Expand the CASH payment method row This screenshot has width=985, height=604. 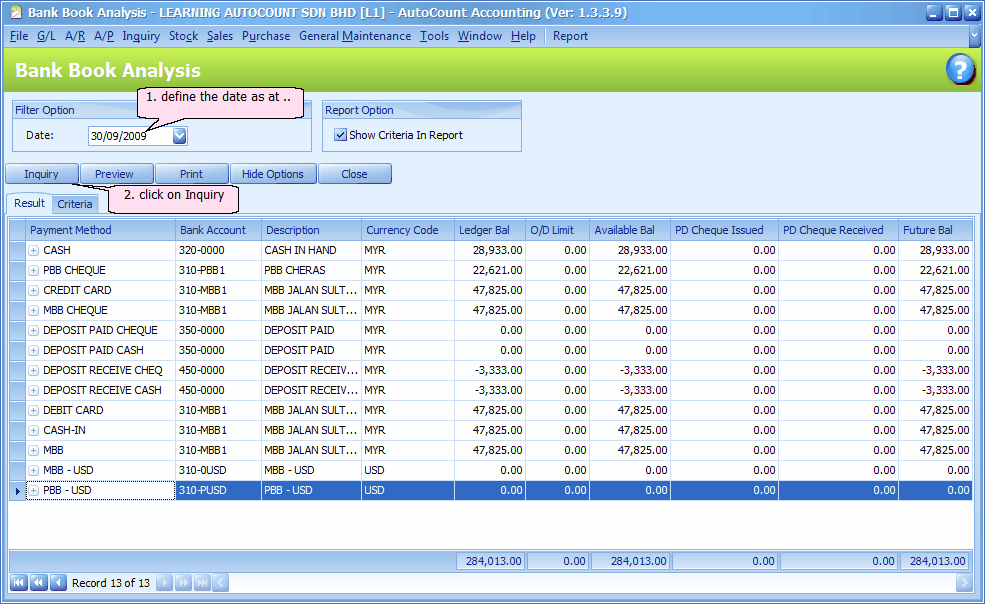(34, 250)
